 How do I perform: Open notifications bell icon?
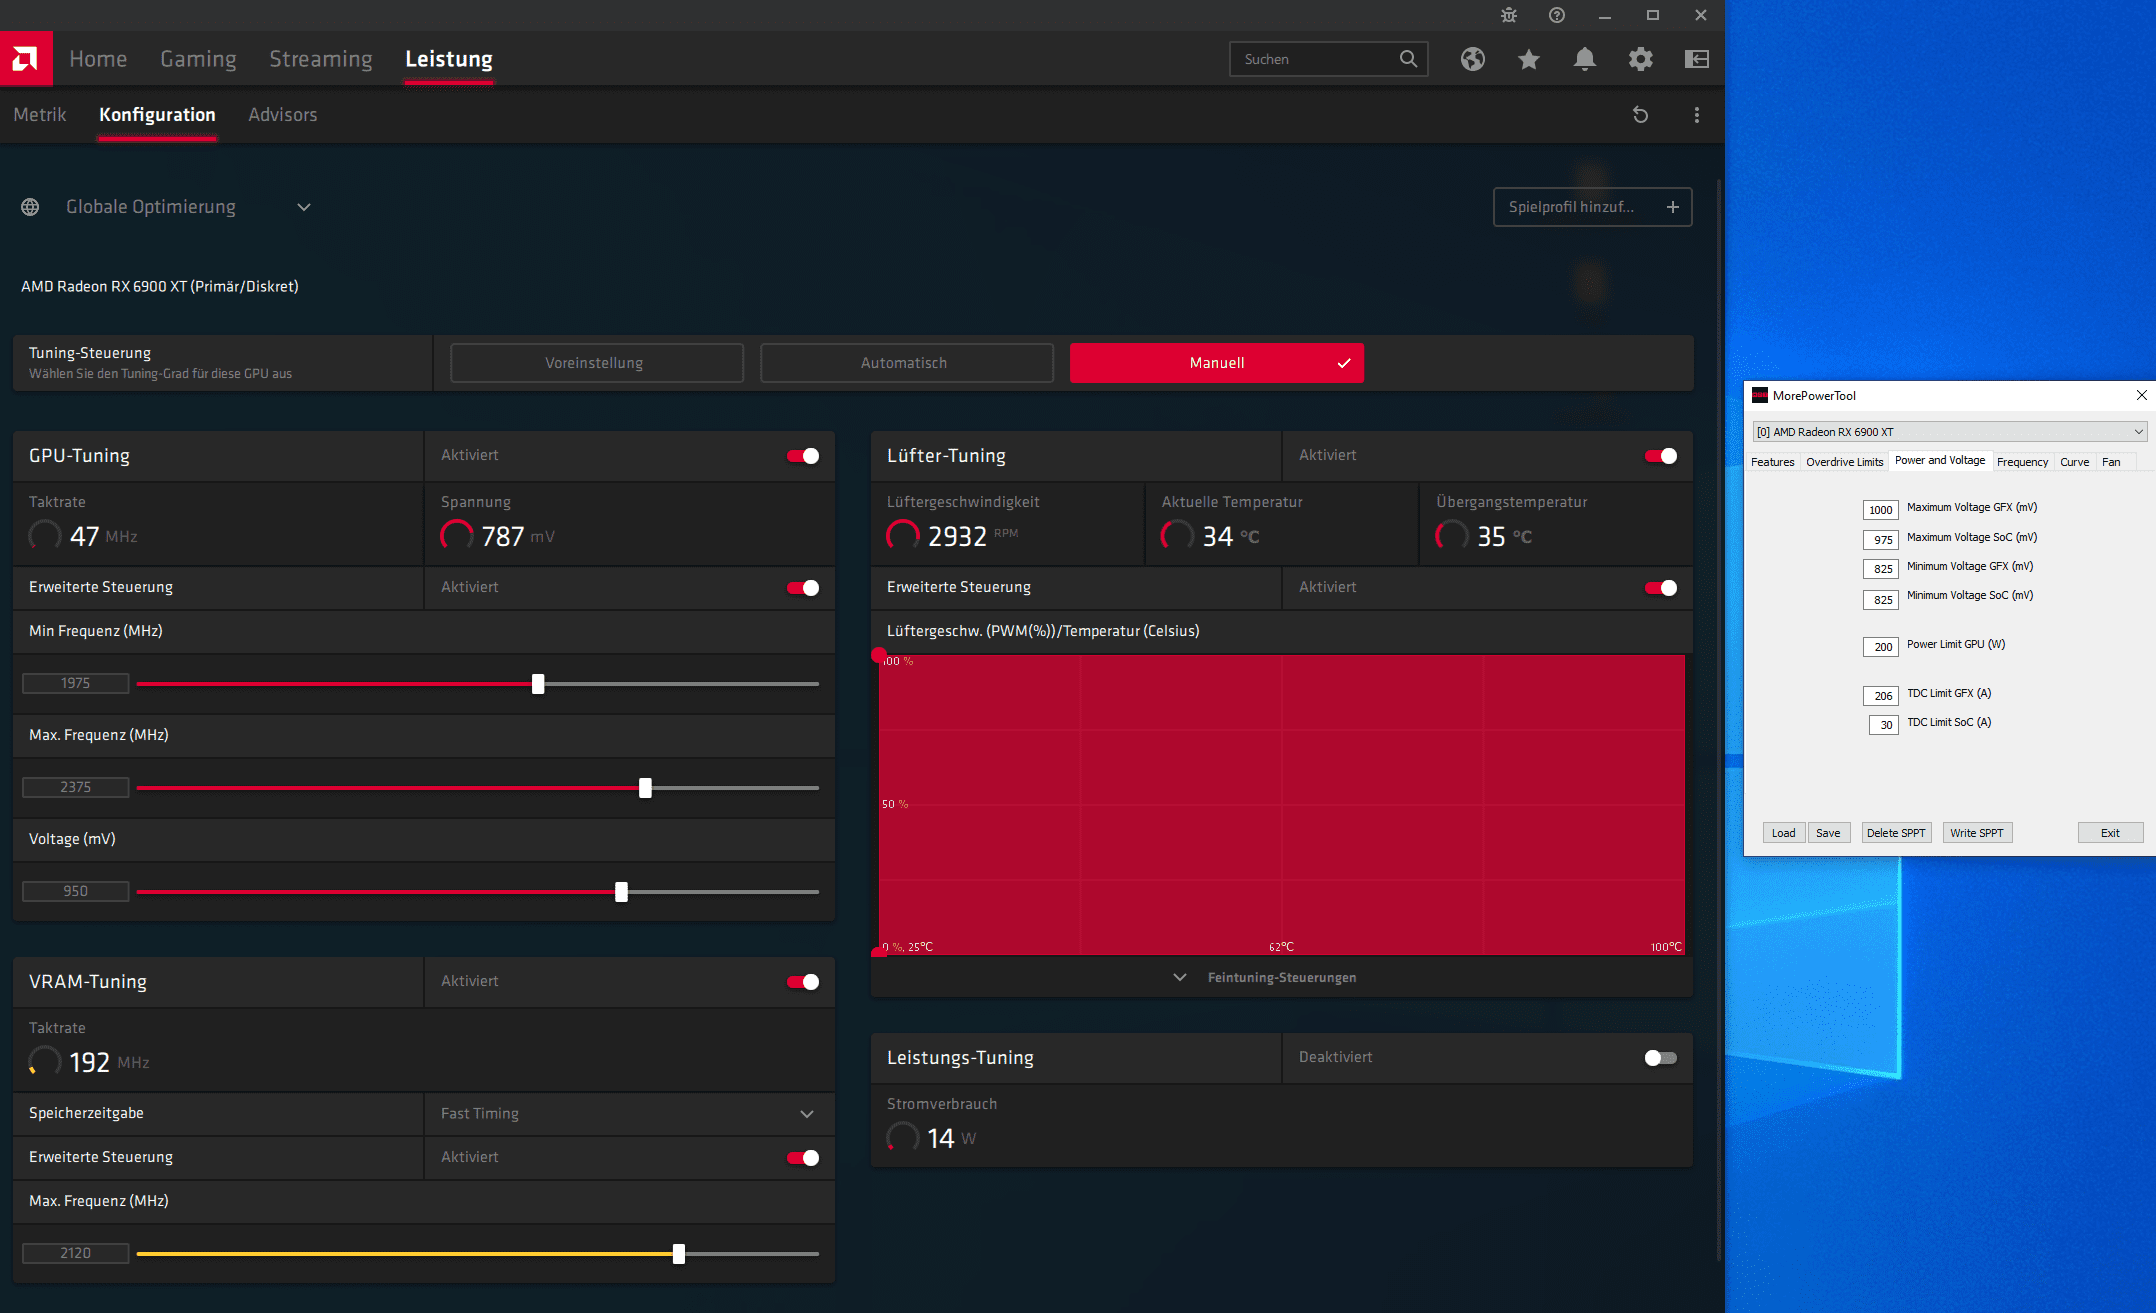tap(1584, 59)
